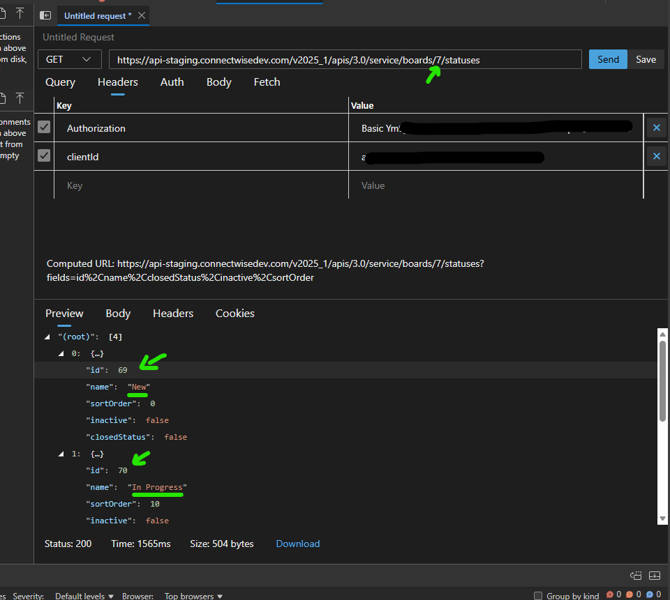Download the response via the Download link
Viewport: 670px width, 600px height.
[298, 544]
